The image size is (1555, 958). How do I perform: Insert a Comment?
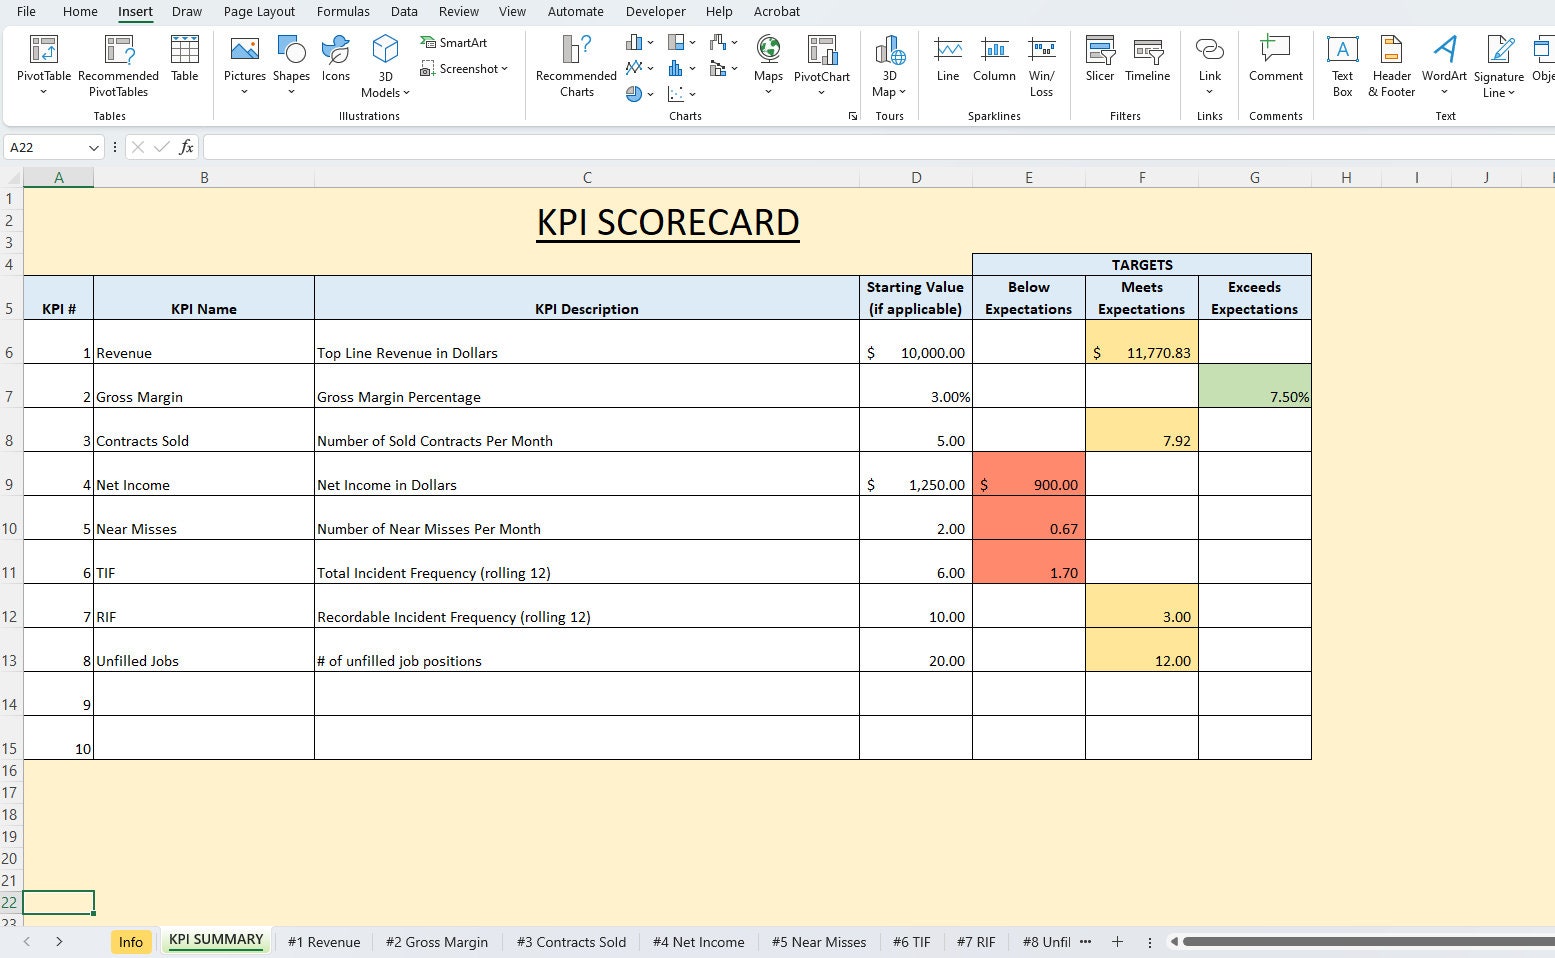point(1275,60)
